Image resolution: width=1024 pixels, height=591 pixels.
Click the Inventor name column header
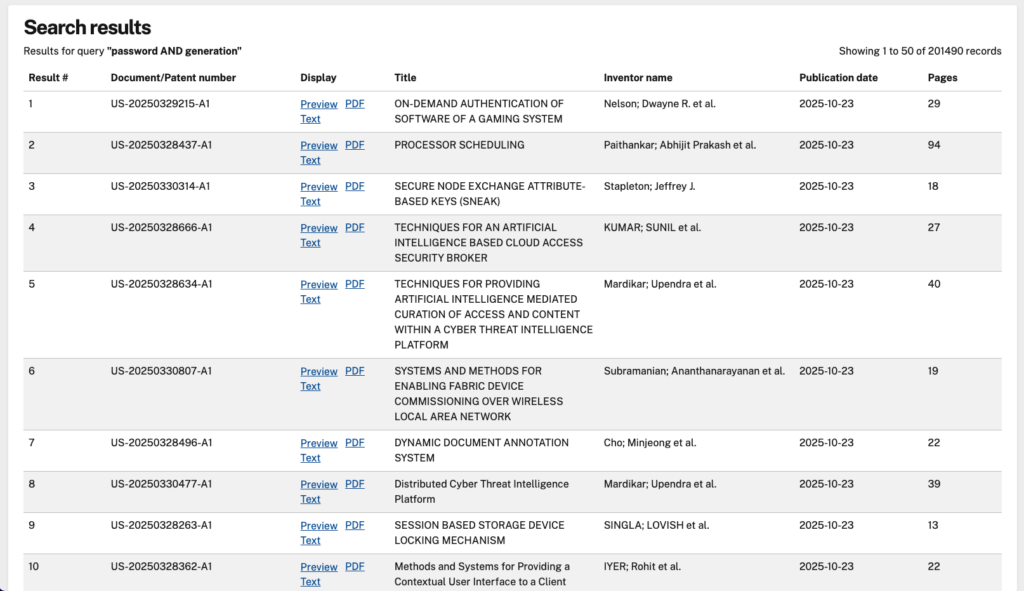pyautogui.click(x=637, y=78)
